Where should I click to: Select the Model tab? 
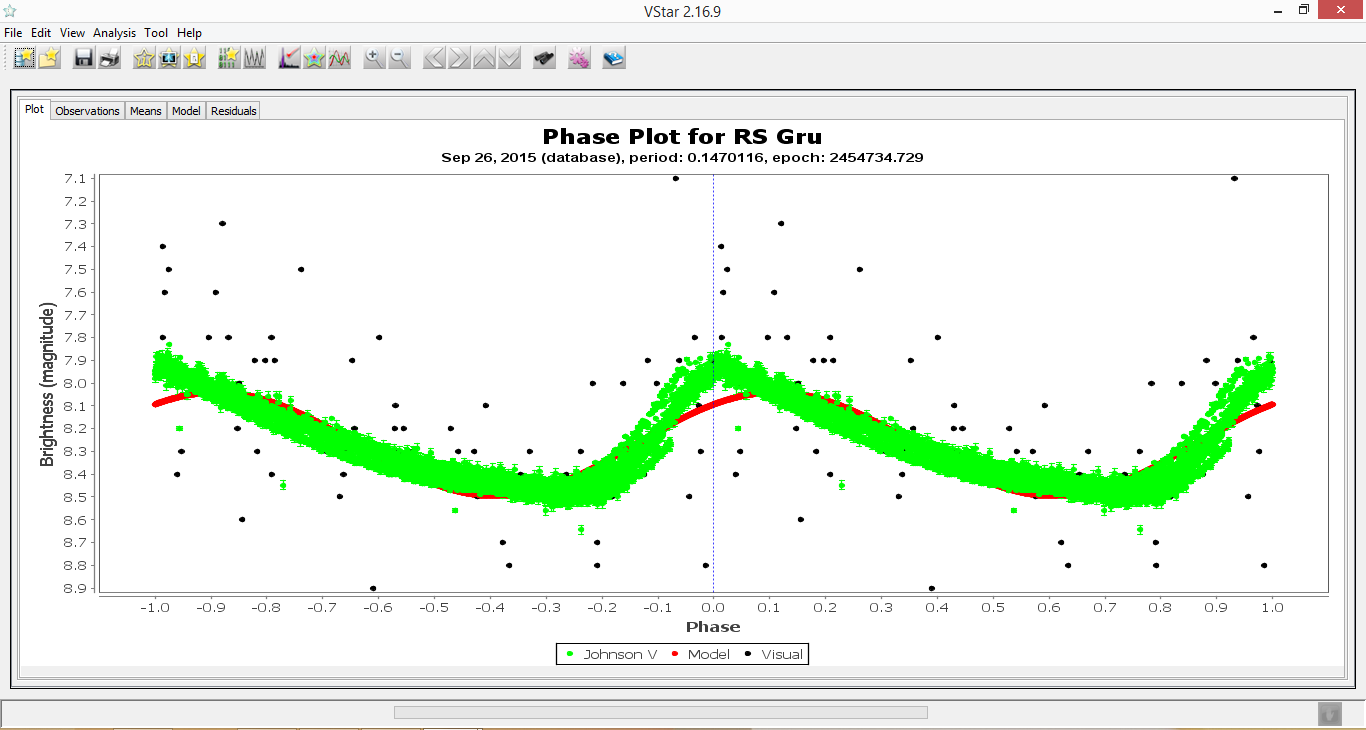(186, 111)
